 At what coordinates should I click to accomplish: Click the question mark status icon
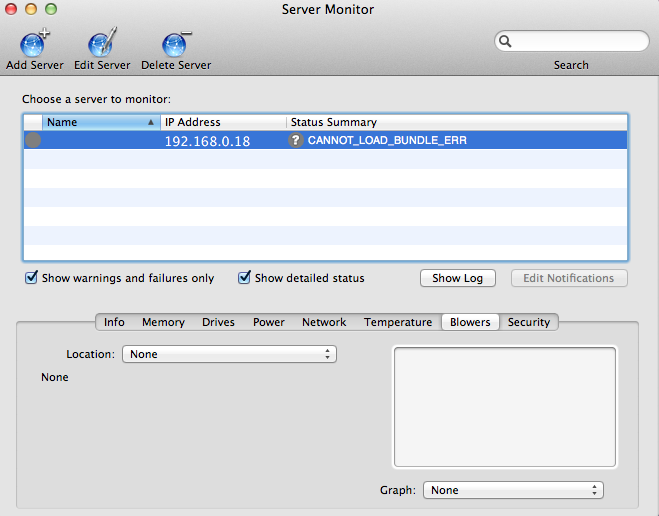pyautogui.click(x=295, y=140)
